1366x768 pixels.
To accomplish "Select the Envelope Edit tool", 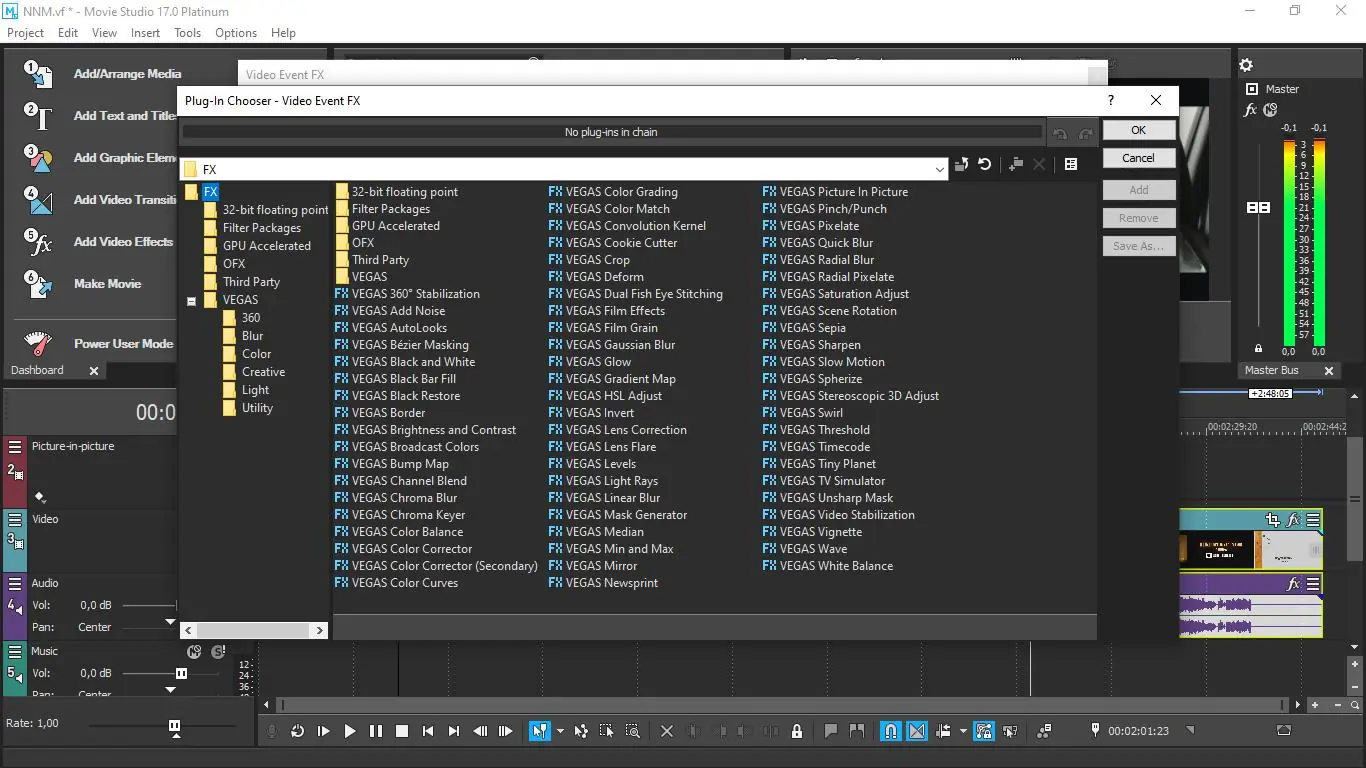I will 581,731.
